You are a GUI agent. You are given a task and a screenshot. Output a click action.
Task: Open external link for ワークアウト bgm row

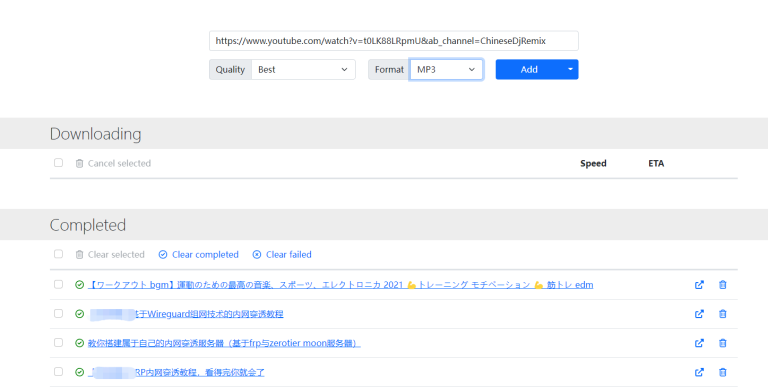coord(699,285)
